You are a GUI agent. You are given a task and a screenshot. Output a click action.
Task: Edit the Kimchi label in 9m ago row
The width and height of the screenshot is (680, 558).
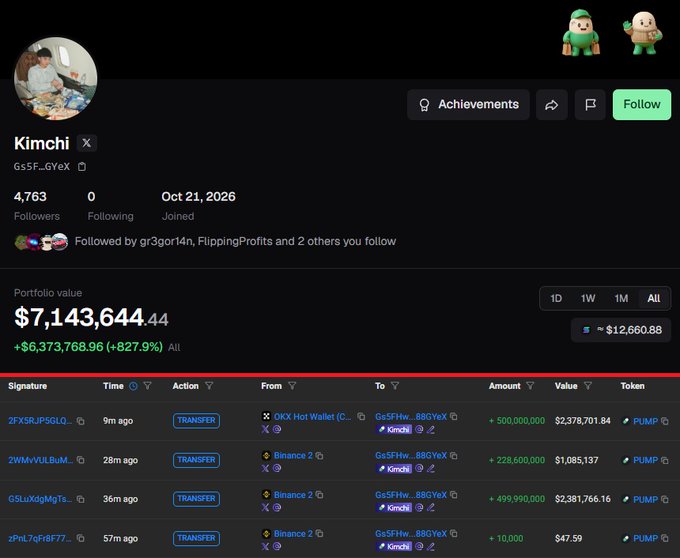click(431, 430)
